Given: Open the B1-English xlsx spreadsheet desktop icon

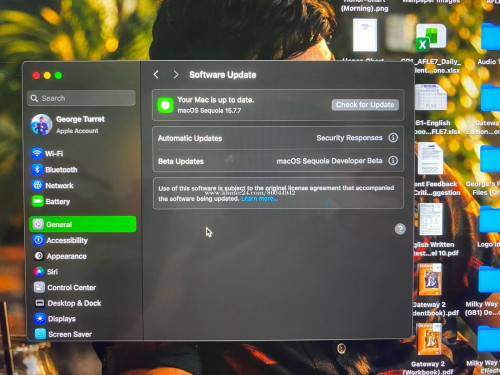Looking at the screenshot, I should 431,97.
